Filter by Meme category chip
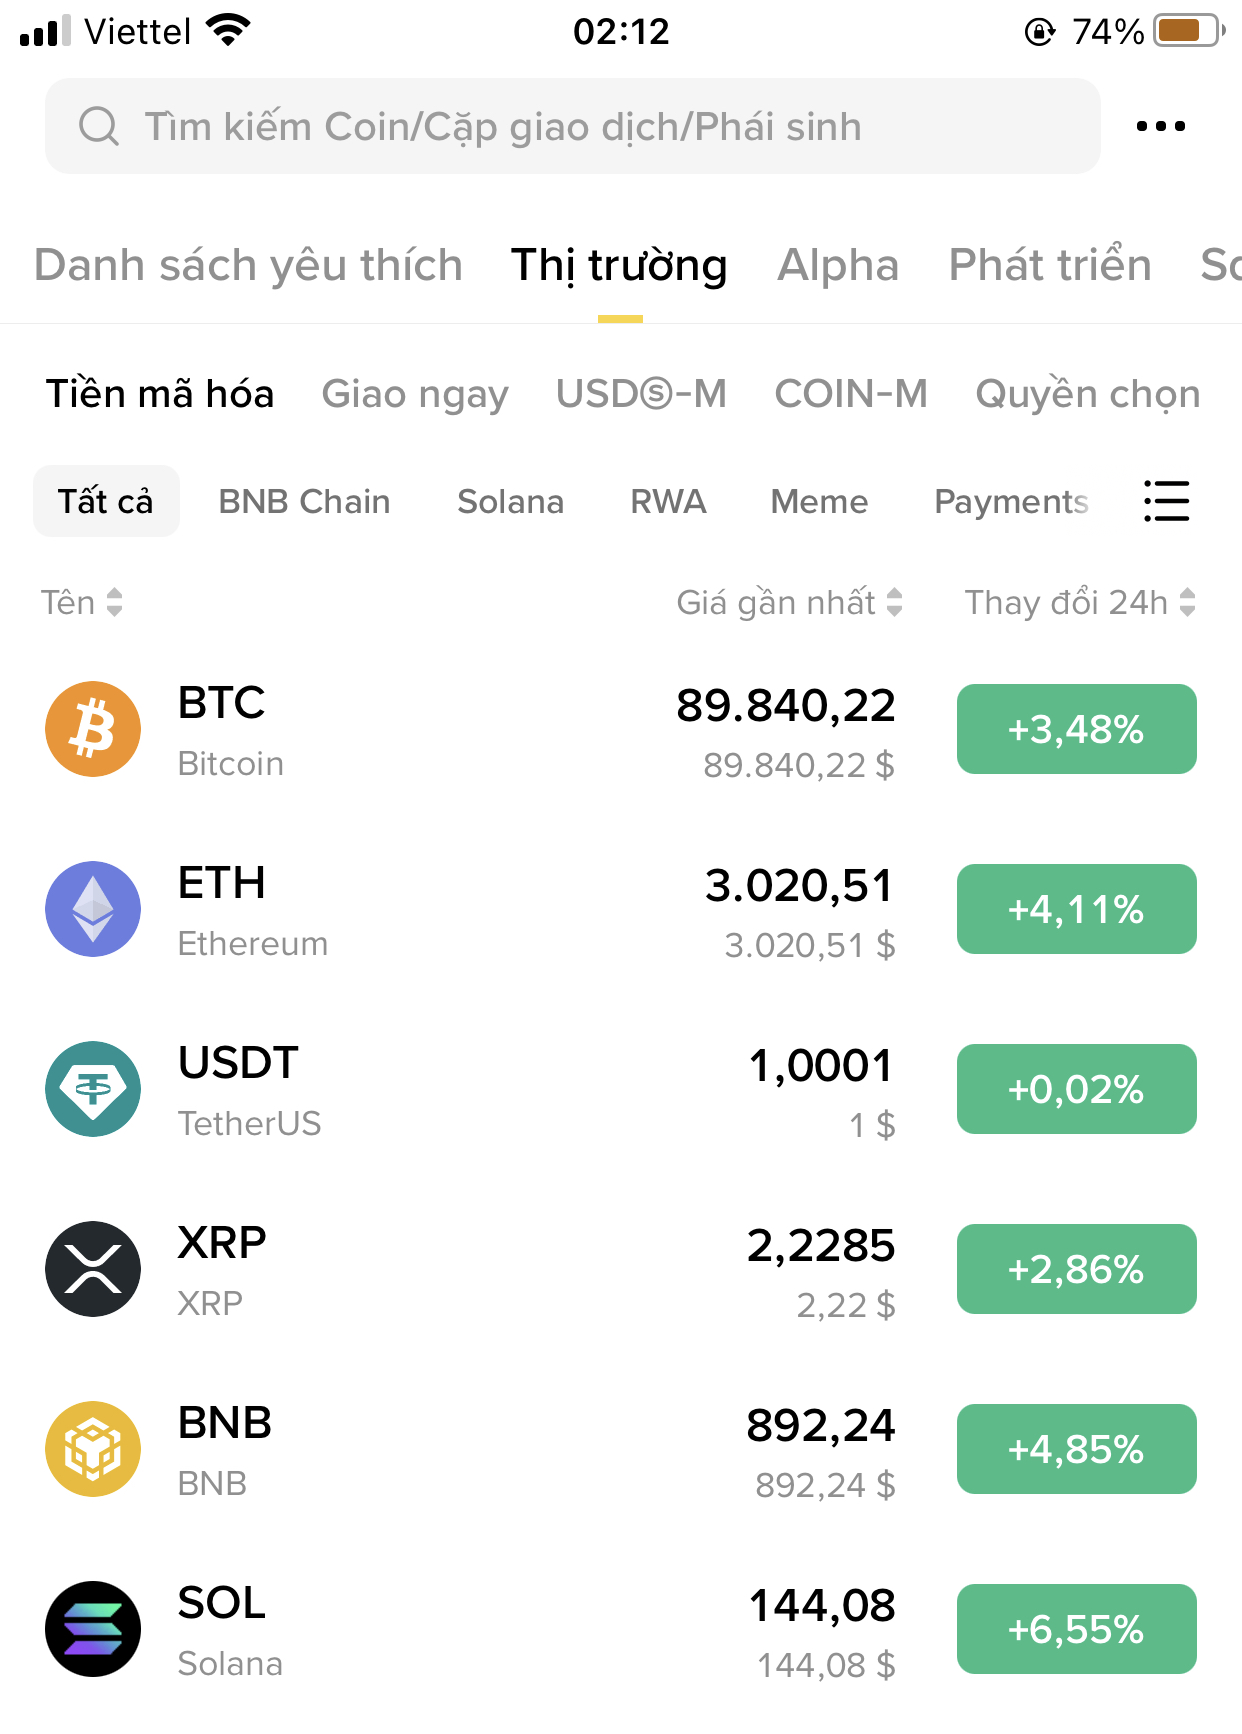 (819, 501)
